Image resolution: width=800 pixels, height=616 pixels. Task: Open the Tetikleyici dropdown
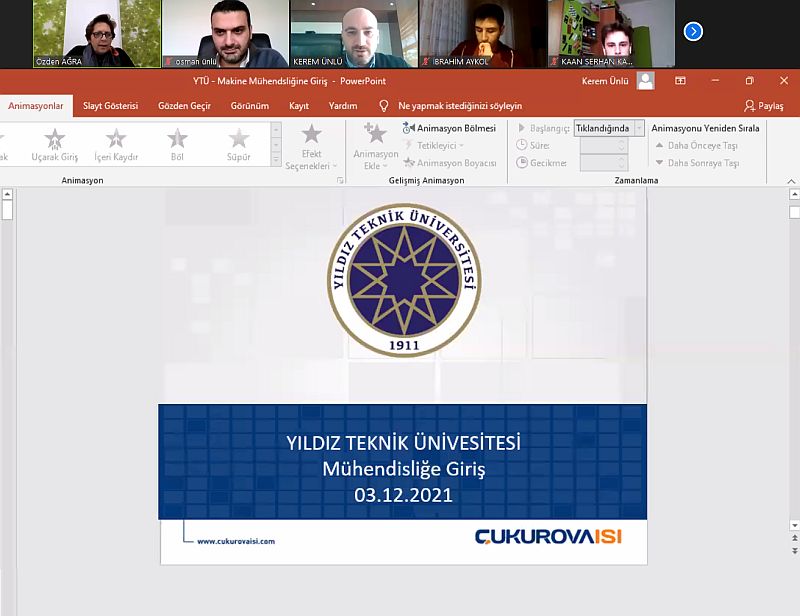[x=435, y=145]
